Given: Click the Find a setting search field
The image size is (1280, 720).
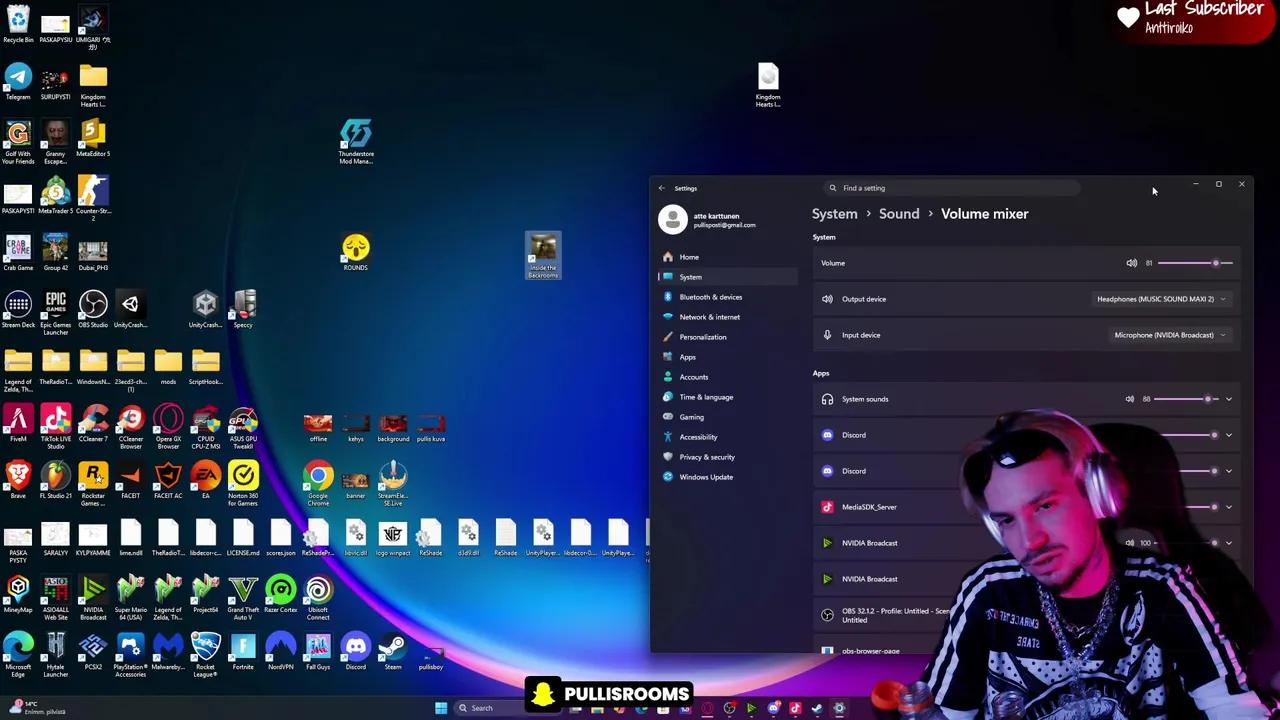Looking at the screenshot, I should [952, 188].
